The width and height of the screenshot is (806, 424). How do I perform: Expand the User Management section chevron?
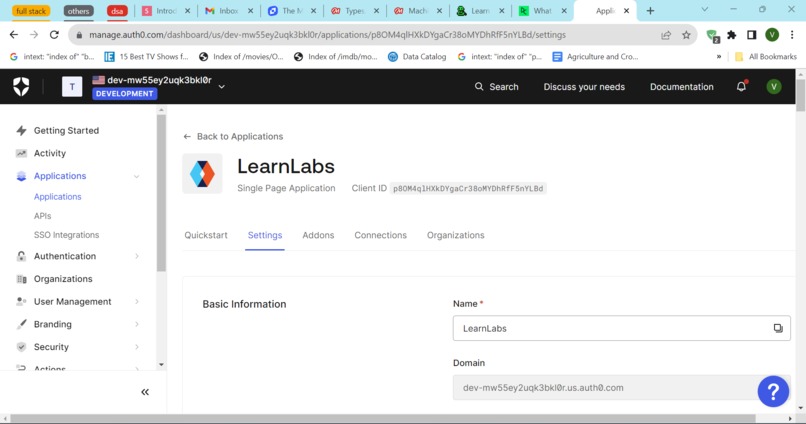[x=137, y=301]
